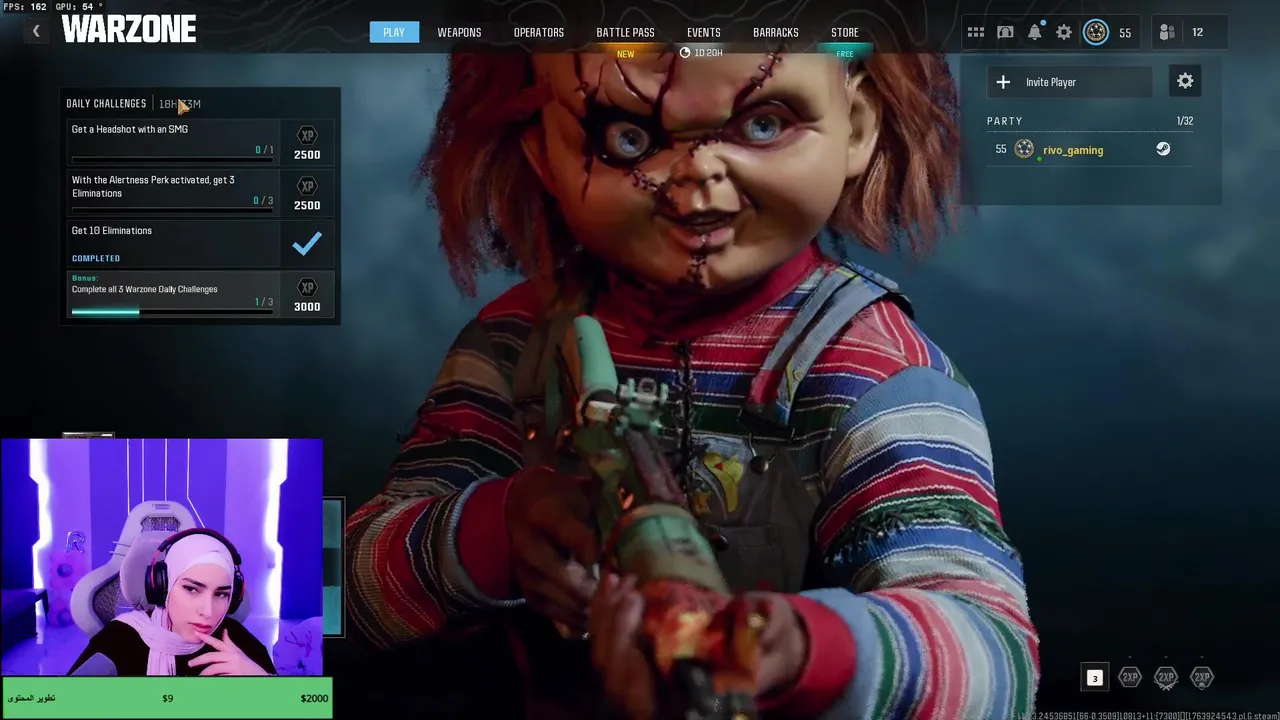Select the PLAY tab

(x=394, y=32)
